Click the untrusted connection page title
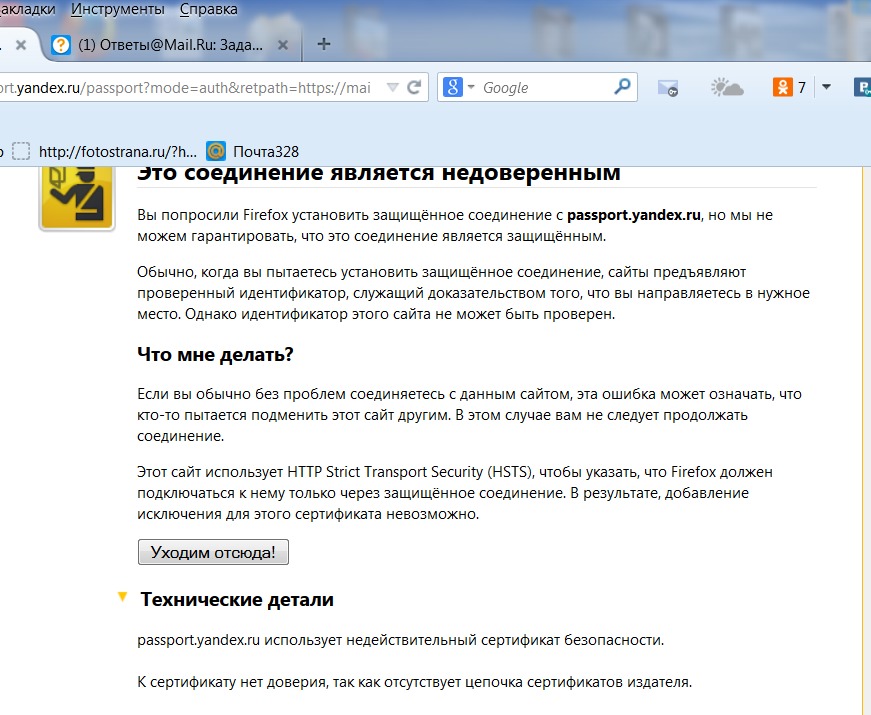This screenshot has height=715, width=871. (x=379, y=173)
